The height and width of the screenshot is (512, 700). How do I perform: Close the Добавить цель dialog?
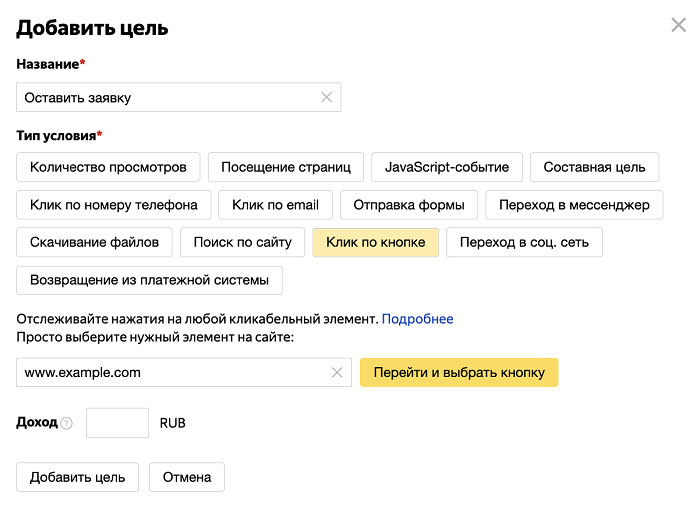[678, 25]
